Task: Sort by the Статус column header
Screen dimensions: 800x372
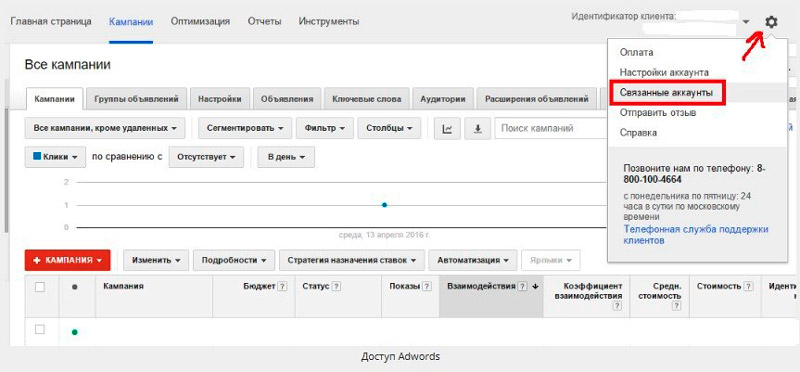Action: click(316, 287)
